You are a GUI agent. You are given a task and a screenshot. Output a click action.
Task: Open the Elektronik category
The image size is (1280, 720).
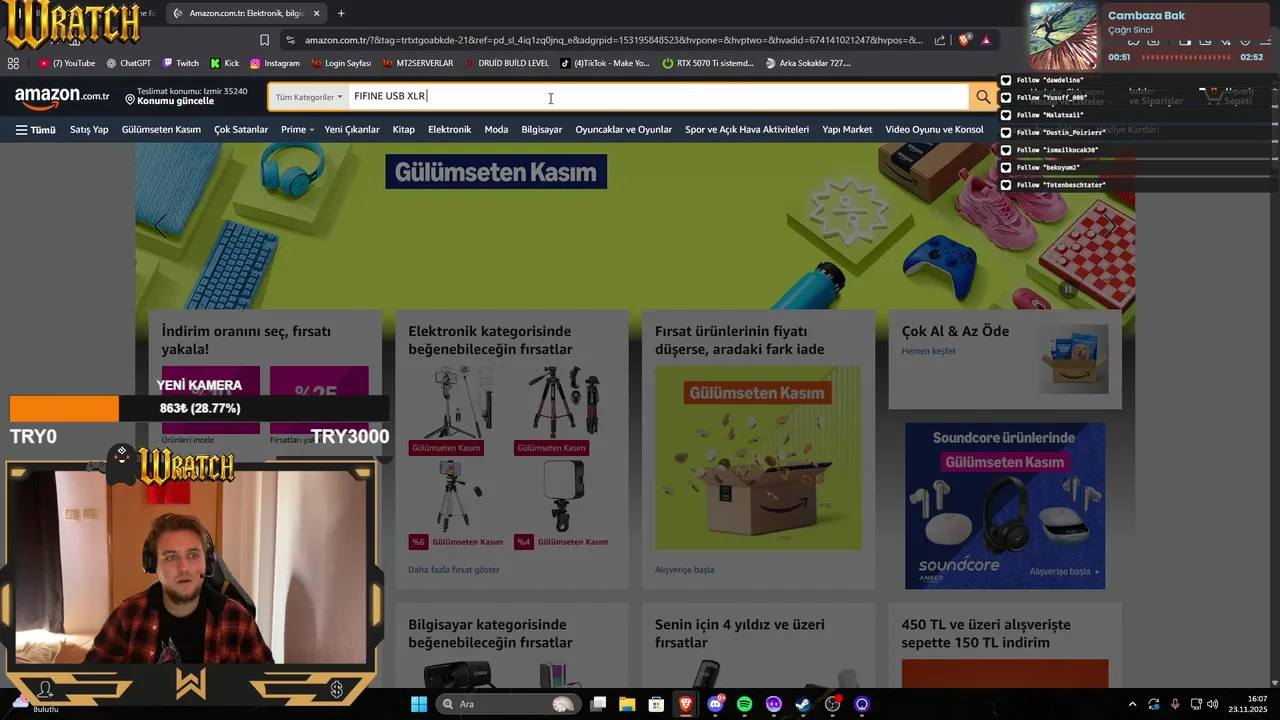tap(449, 130)
